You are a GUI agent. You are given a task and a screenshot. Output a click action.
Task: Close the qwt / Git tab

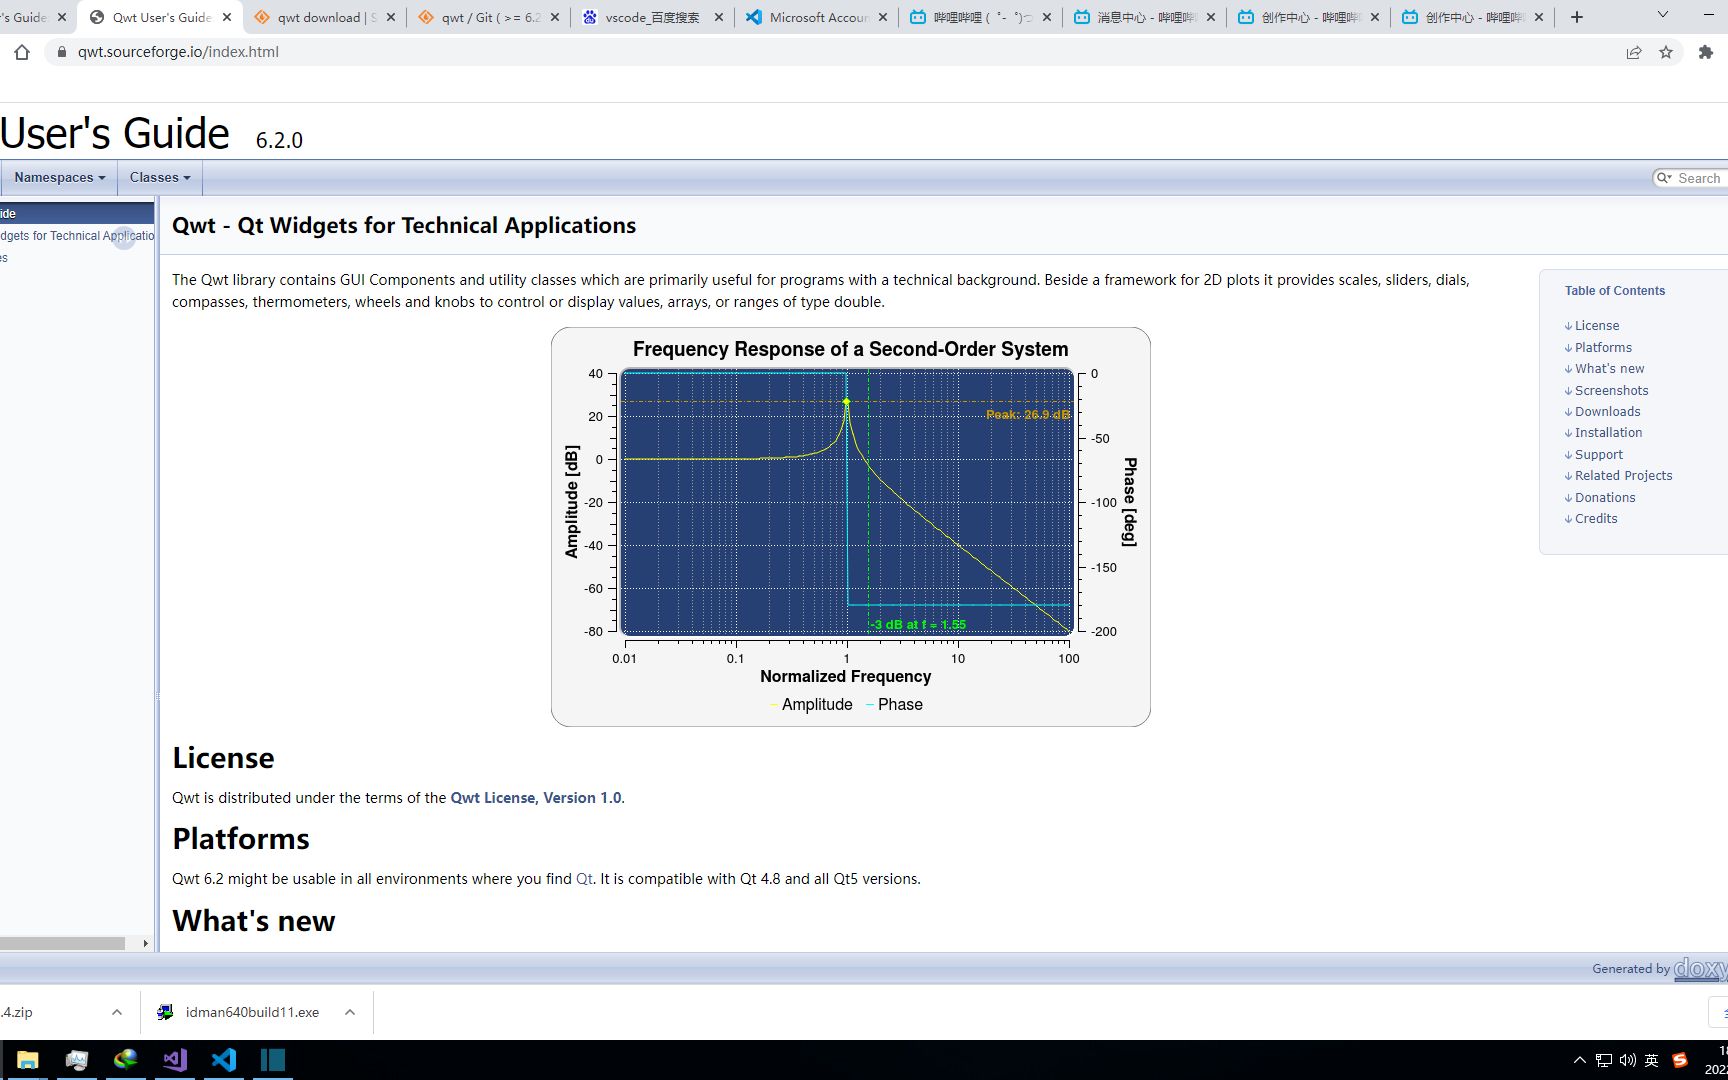[x=555, y=17]
